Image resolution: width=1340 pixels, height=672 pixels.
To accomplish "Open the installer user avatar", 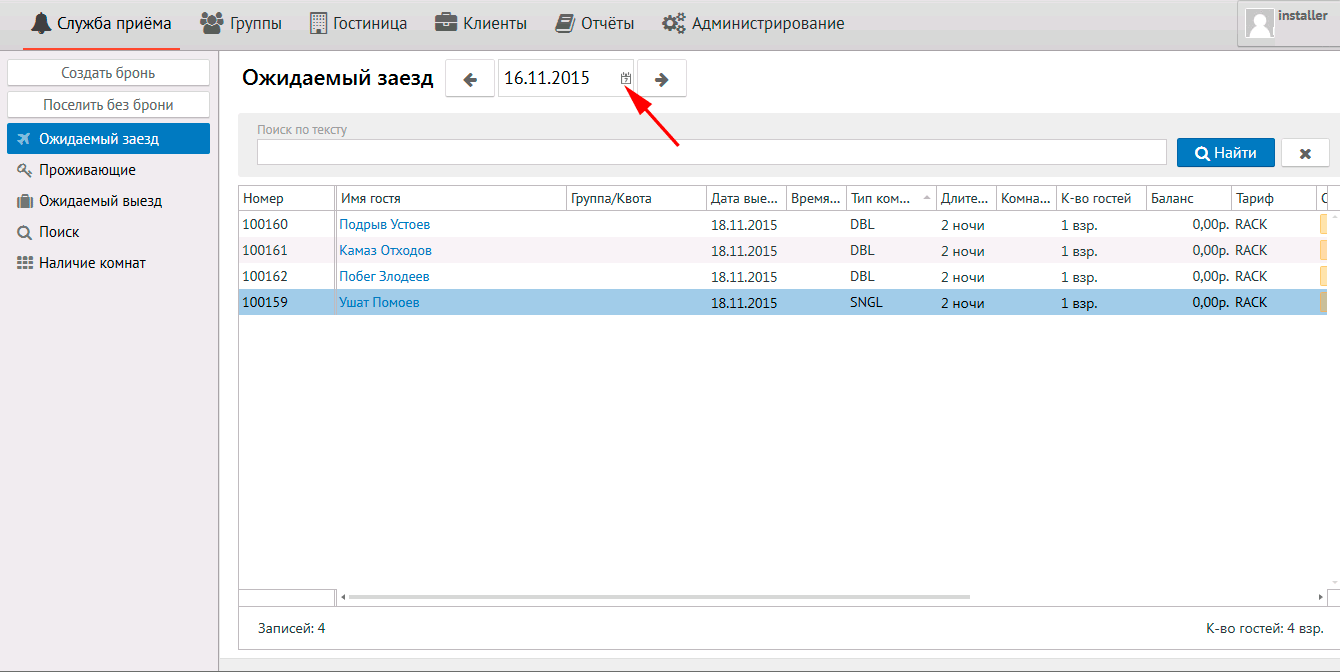I will click(1260, 24).
